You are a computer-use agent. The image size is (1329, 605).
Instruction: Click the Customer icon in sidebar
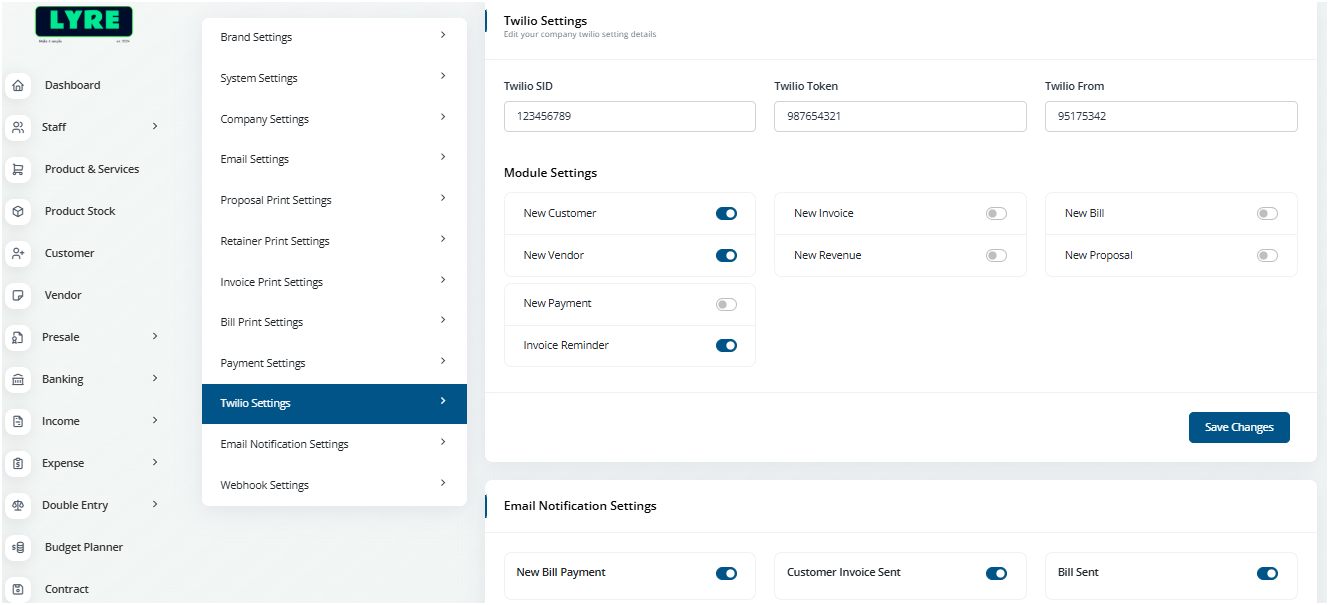[x=18, y=254]
